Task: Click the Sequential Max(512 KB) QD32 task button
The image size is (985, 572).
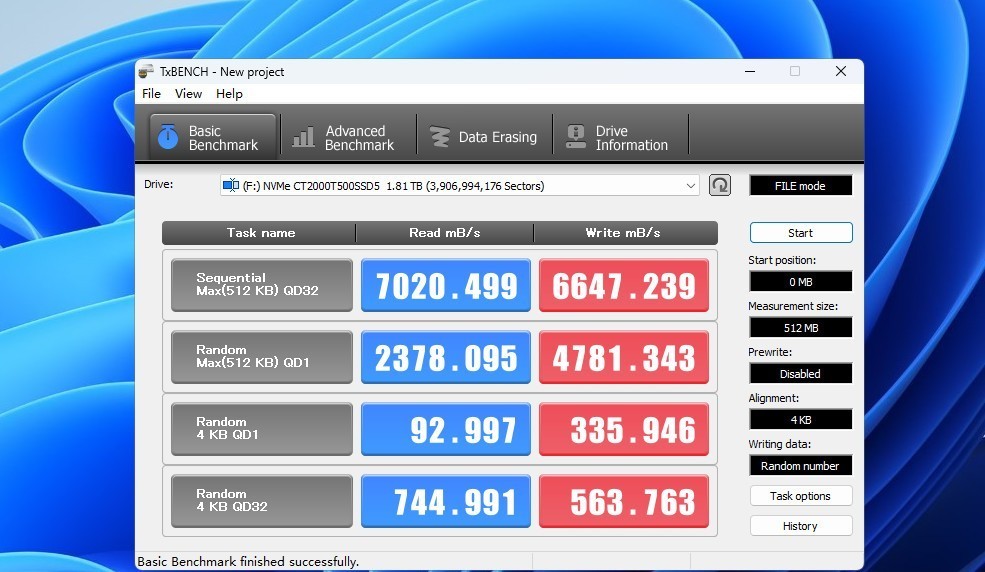Action: pyautogui.click(x=261, y=284)
